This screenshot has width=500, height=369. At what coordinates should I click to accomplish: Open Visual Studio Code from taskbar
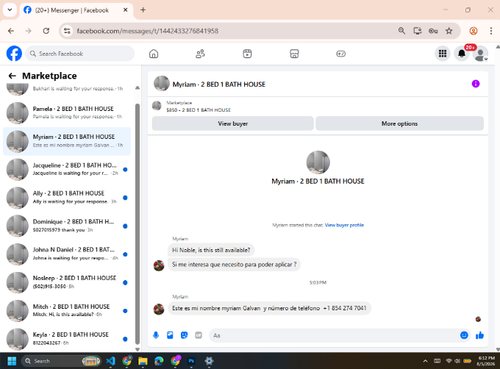[x=111, y=361]
